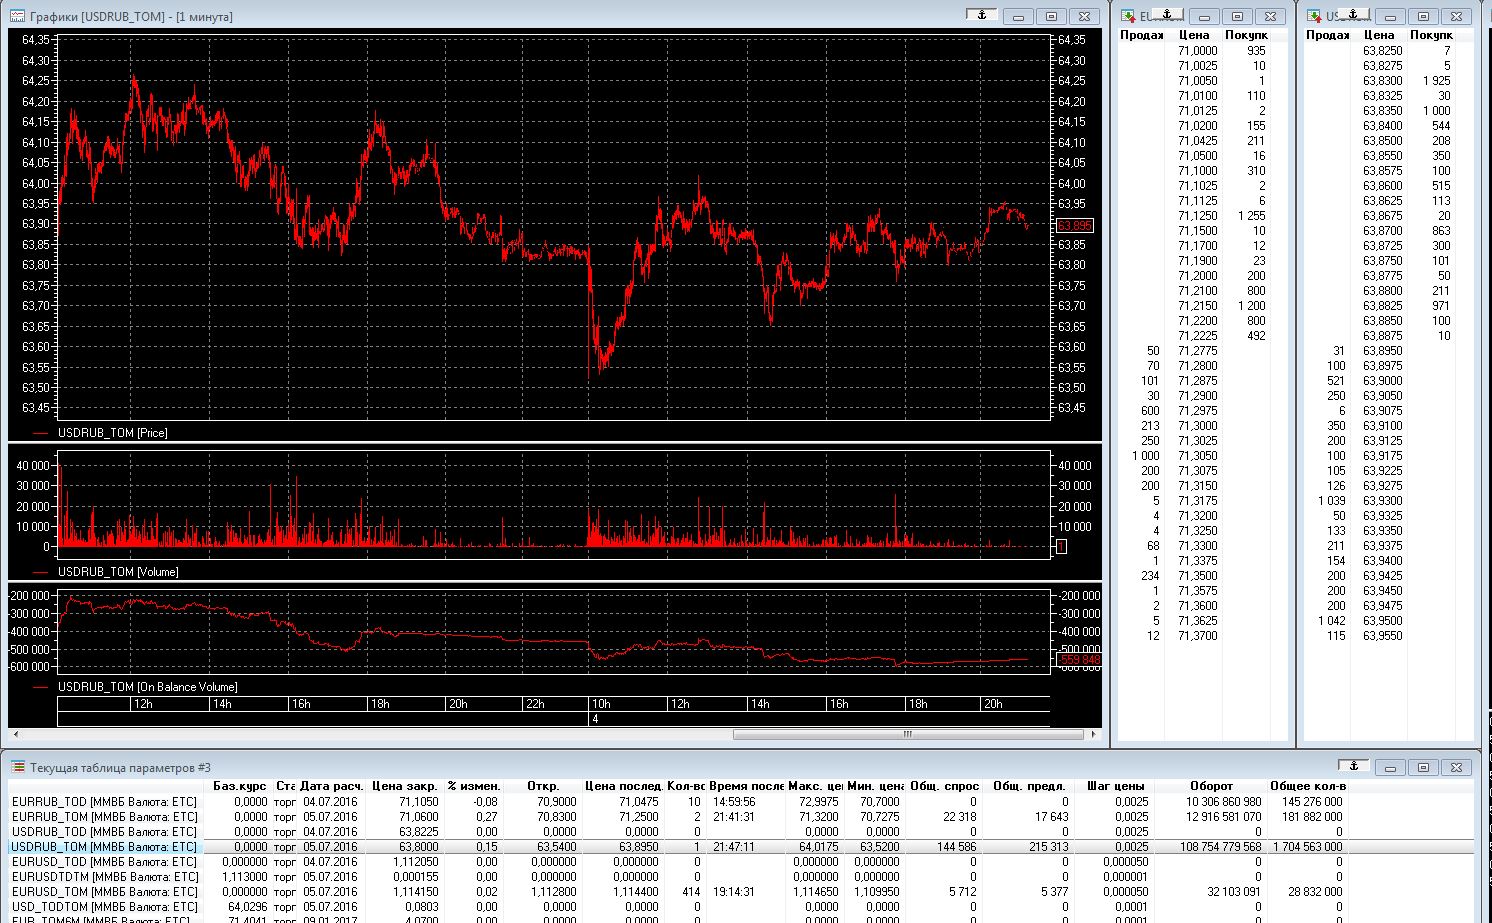The image size is (1492, 923).
Task: Click the 'Цена' header in EUR order book
Action: click(x=1193, y=35)
